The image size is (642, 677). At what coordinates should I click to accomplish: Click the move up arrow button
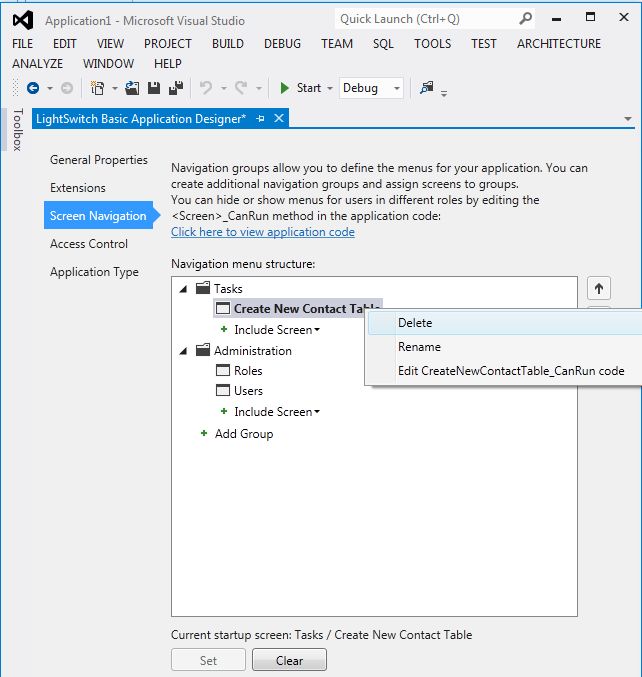click(599, 288)
